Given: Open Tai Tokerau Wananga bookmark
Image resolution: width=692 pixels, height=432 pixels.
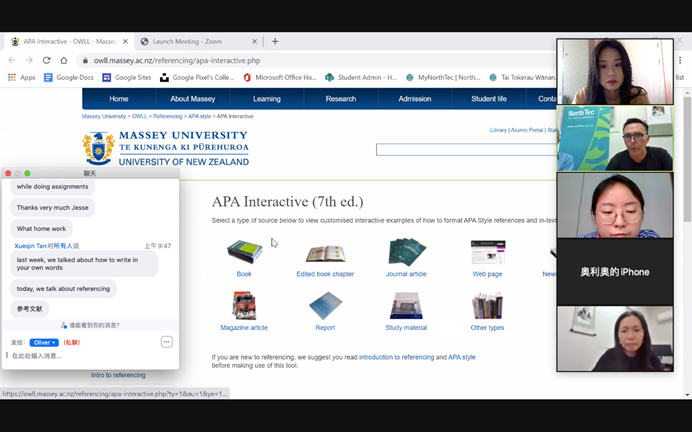Looking at the screenshot, I should pyautogui.click(x=523, y=78).
